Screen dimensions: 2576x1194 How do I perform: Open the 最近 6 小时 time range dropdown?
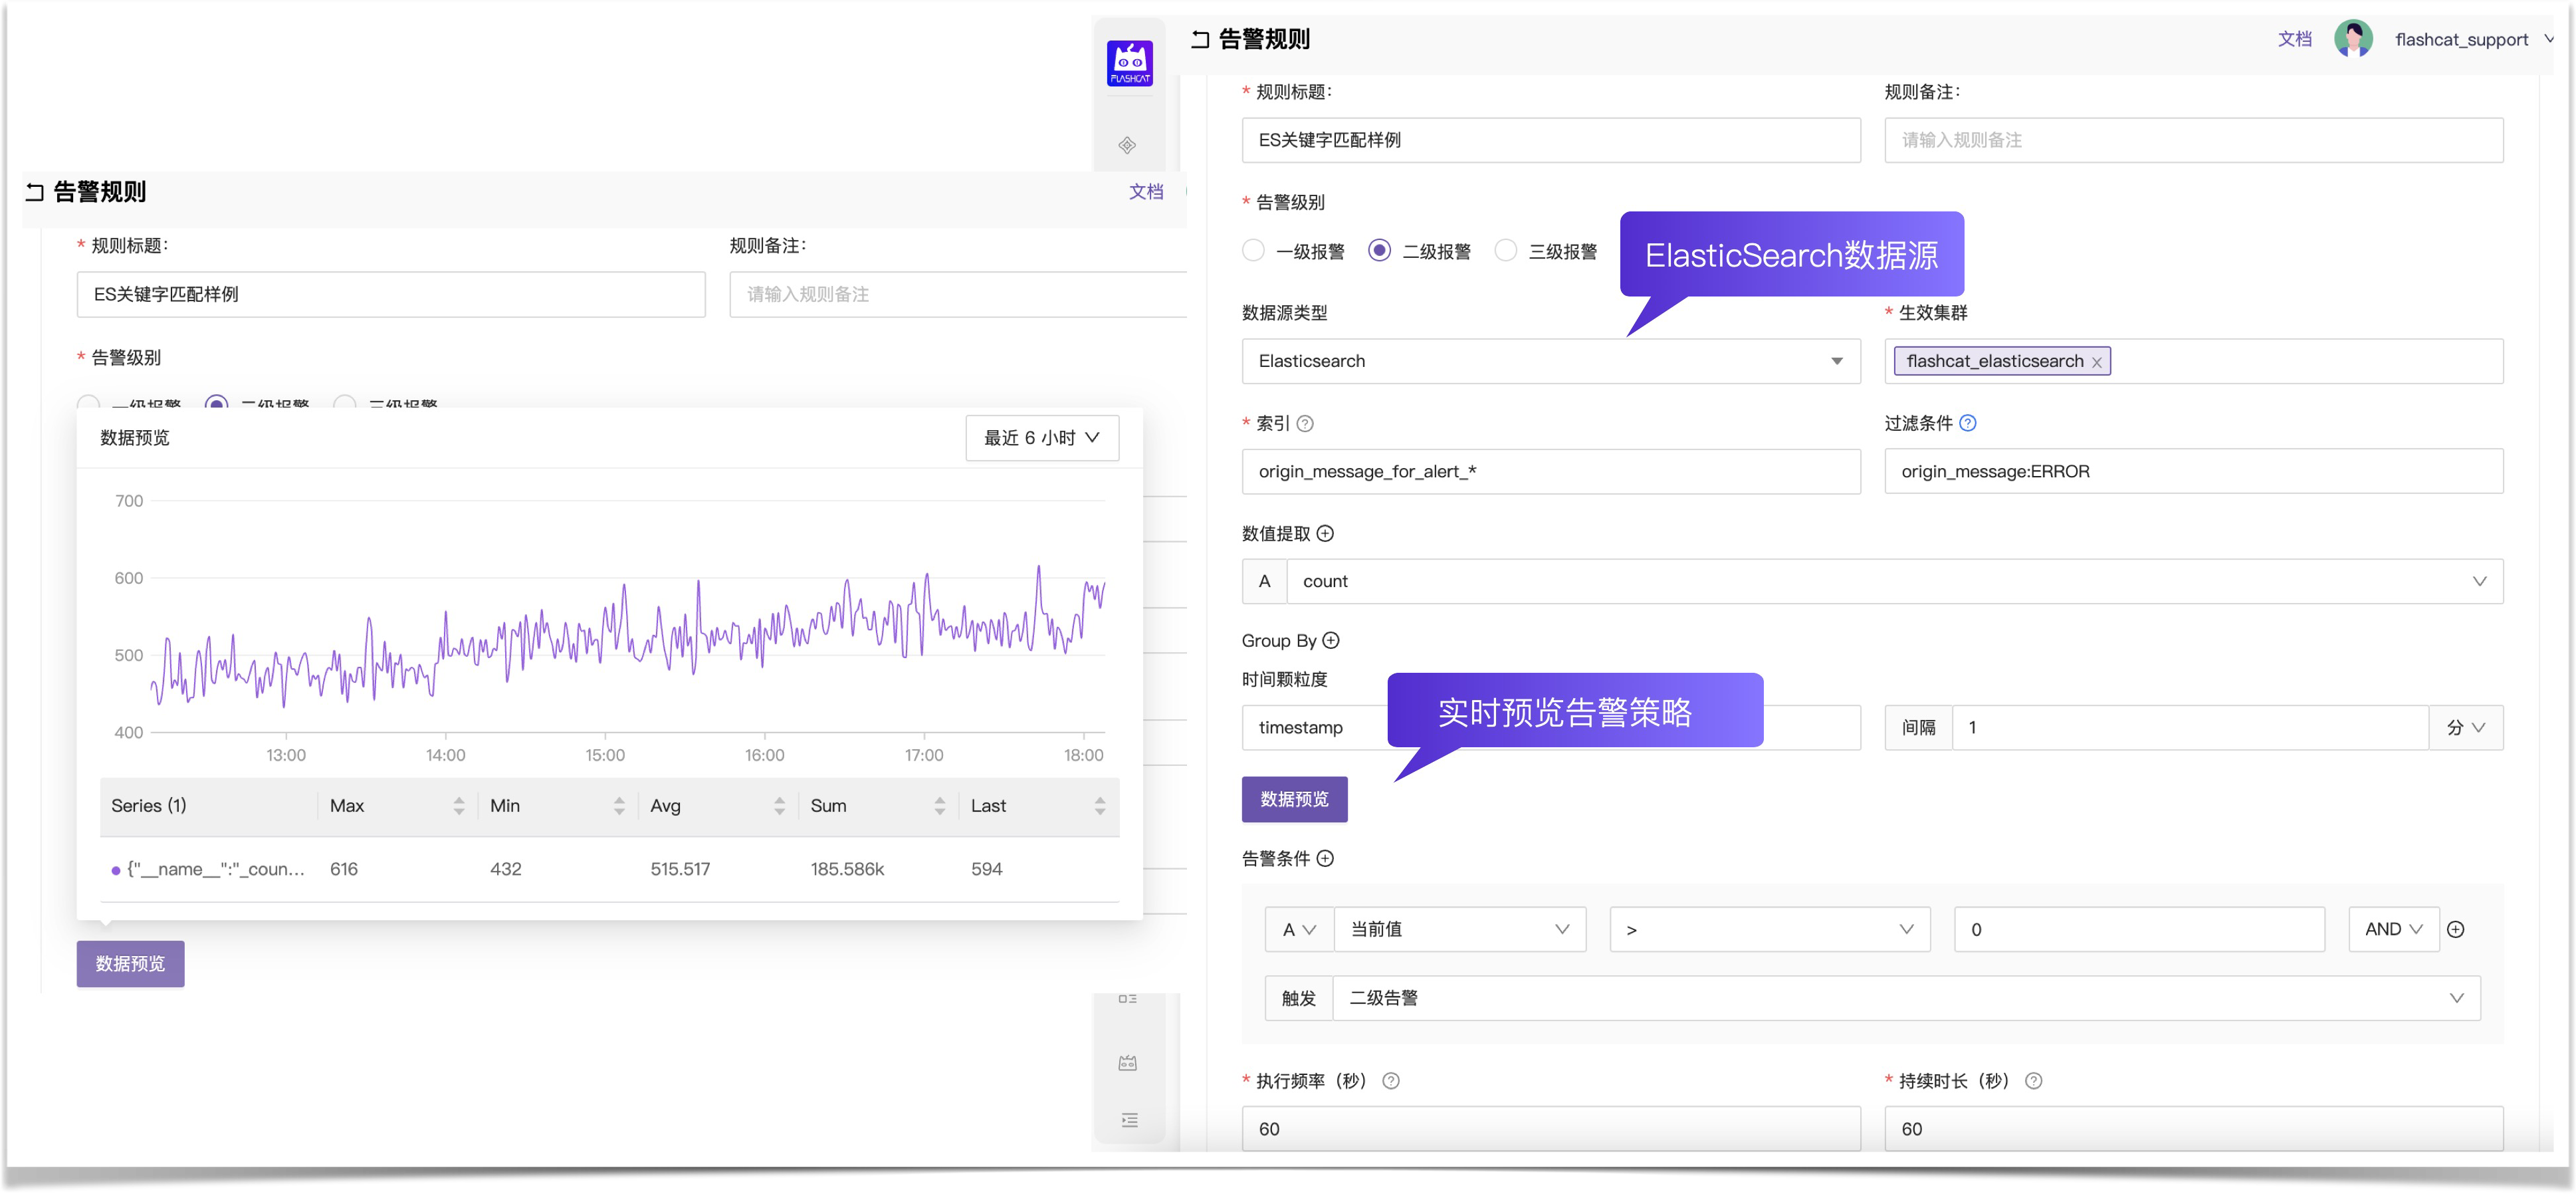click(x=1041, y=437)
